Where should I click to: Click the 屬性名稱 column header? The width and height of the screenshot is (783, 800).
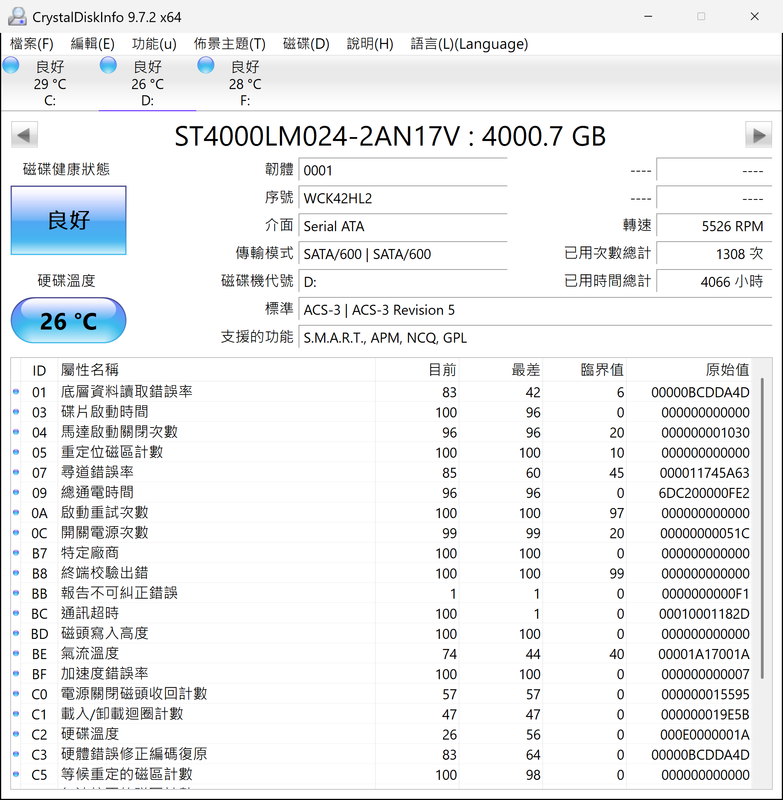(216, 370)
